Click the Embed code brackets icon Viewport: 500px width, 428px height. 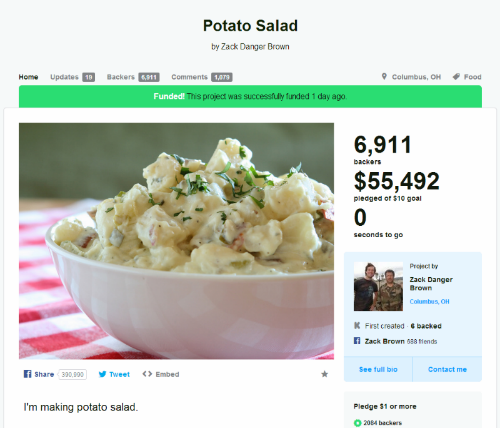(147, 374)
